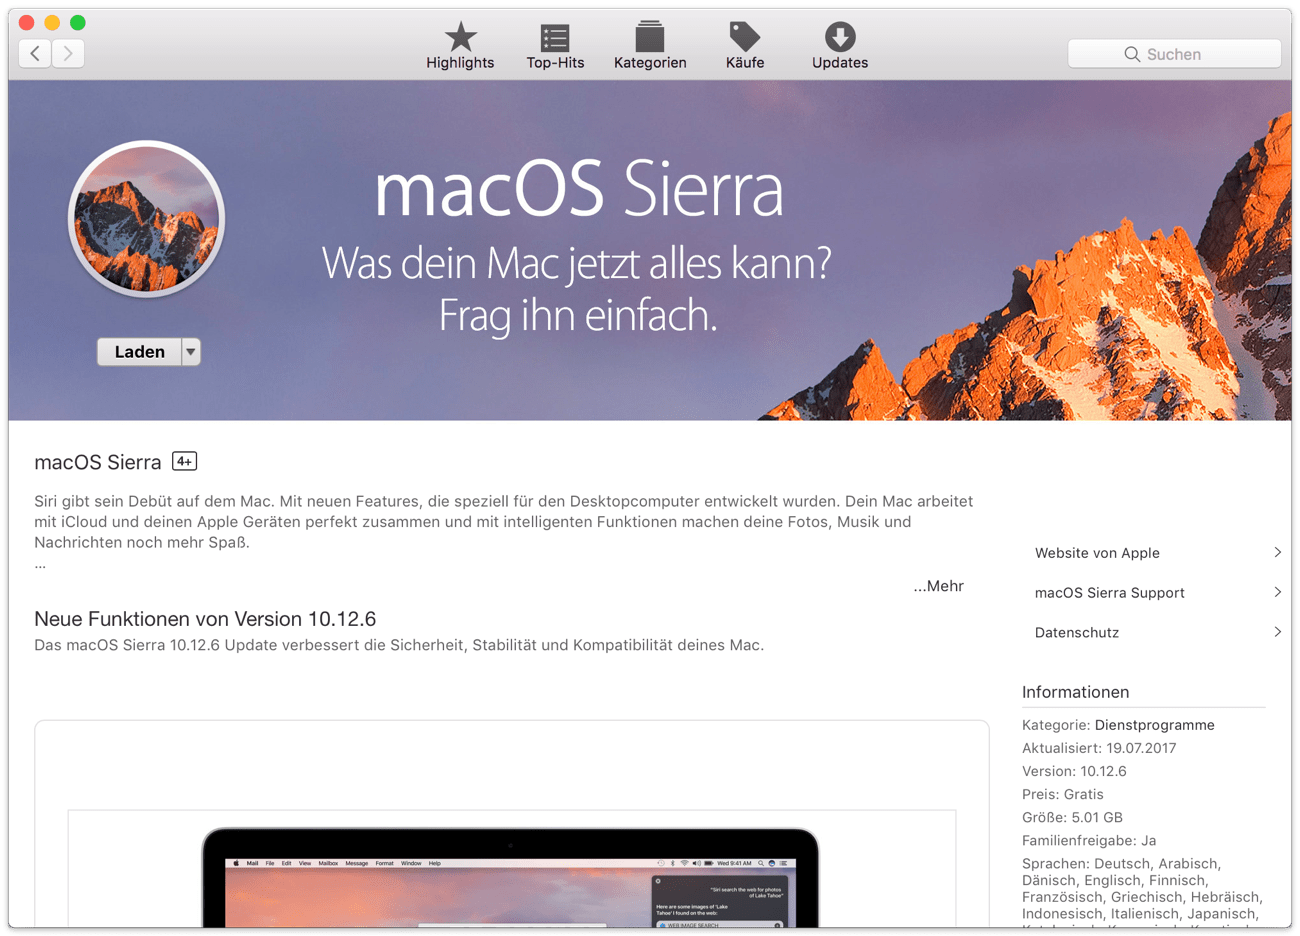Click the MacBook screenshot preview
1300x936 pixels.
(511, 870)
